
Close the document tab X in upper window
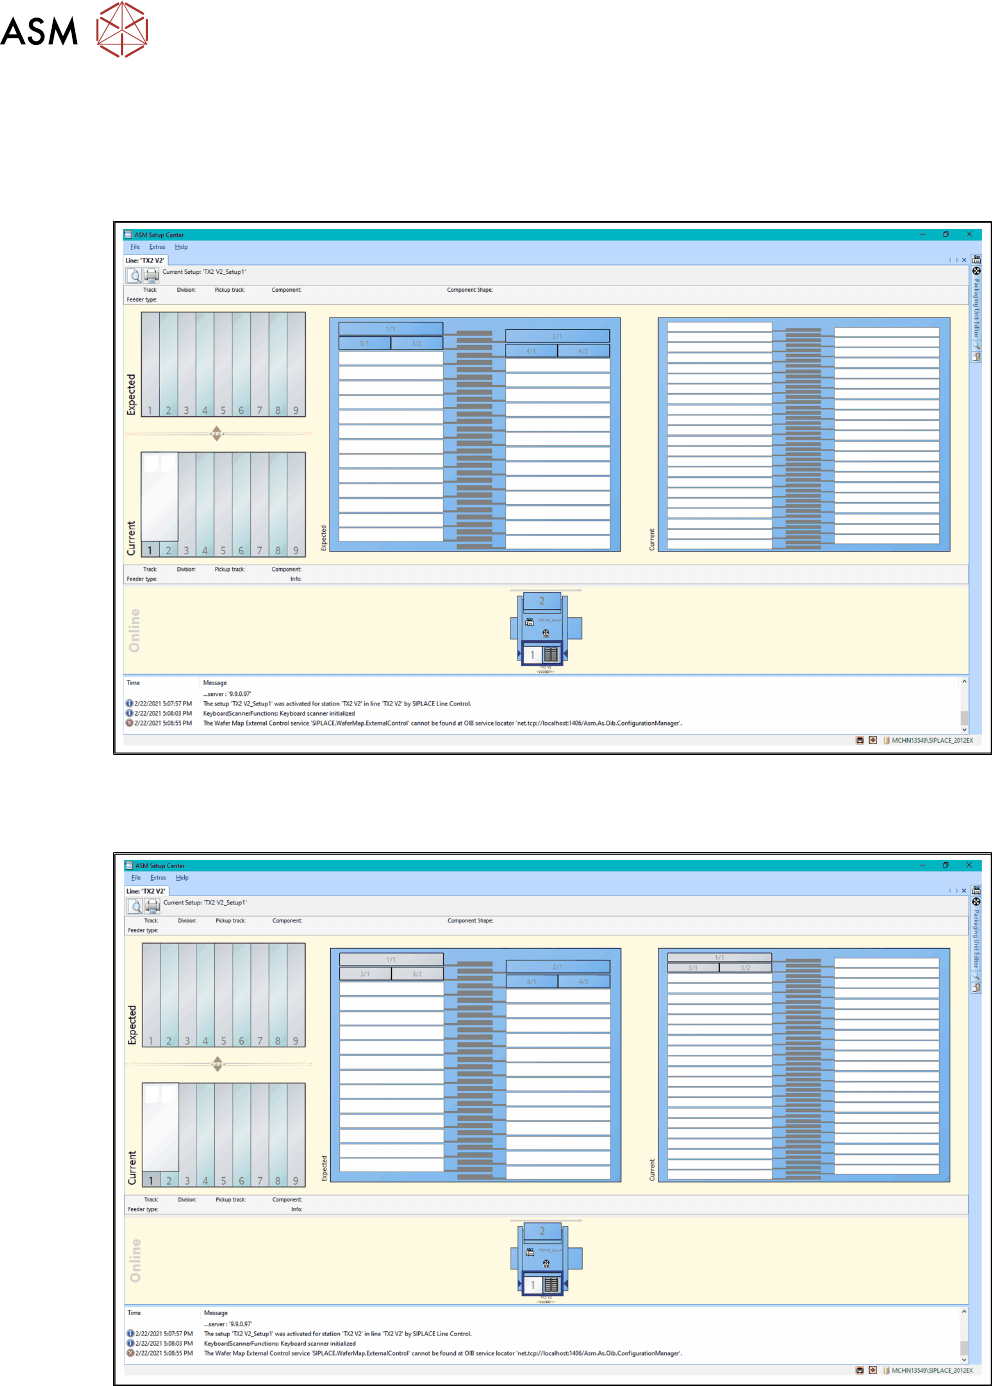964,260
